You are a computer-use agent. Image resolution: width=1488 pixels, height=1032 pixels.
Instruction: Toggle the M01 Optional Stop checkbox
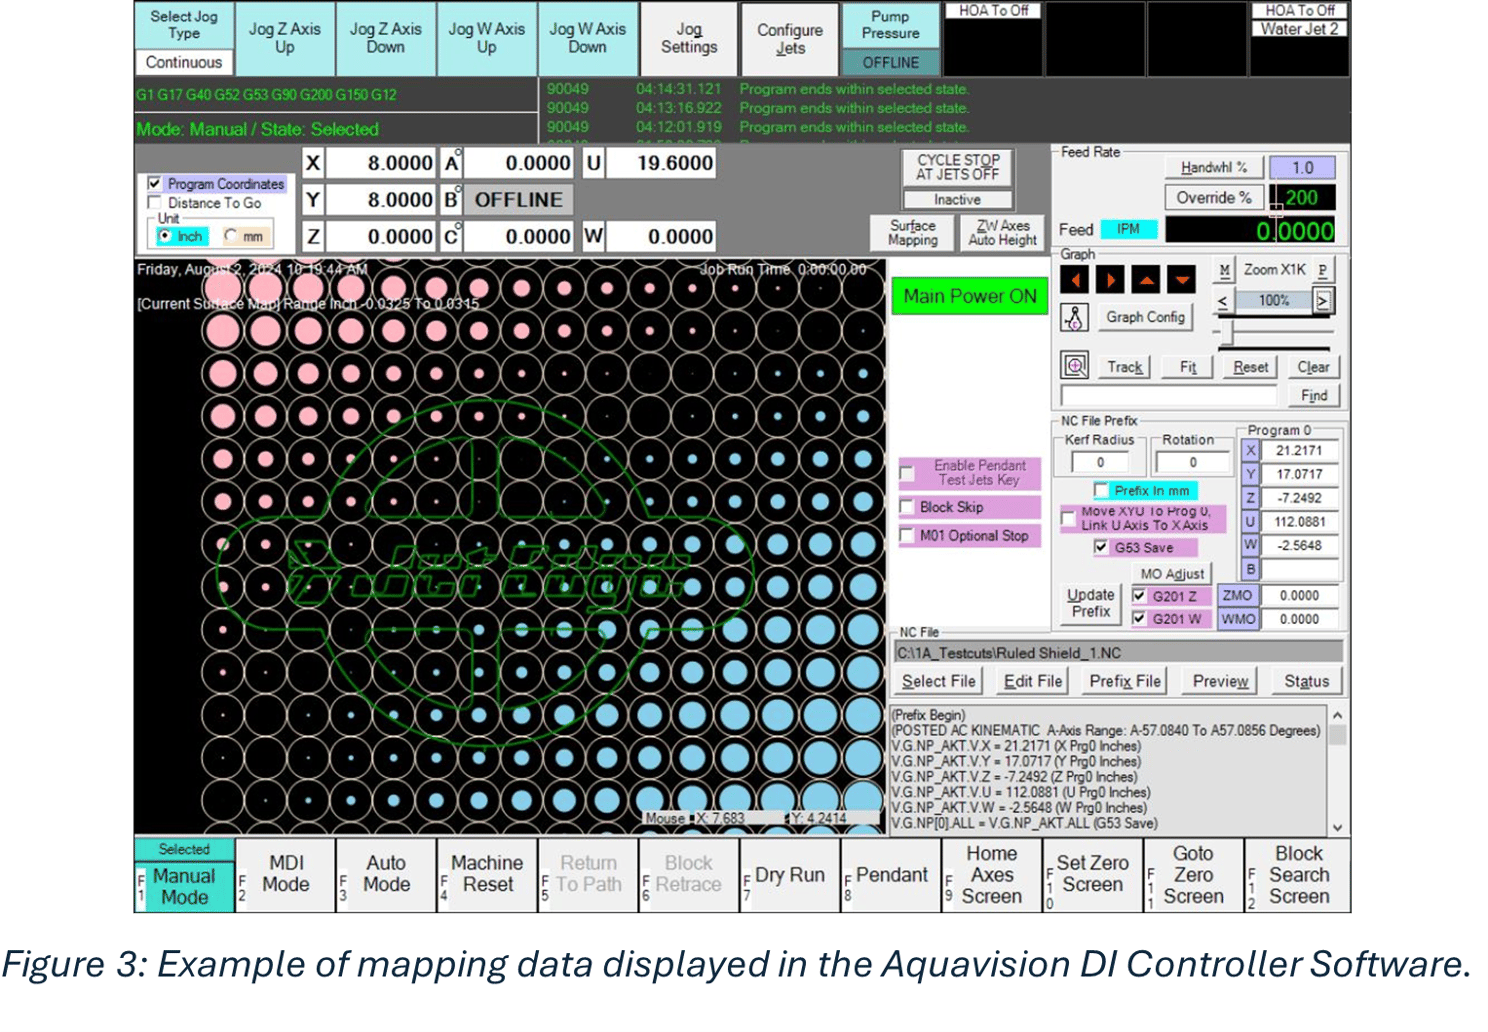click(x=907, y=536)
